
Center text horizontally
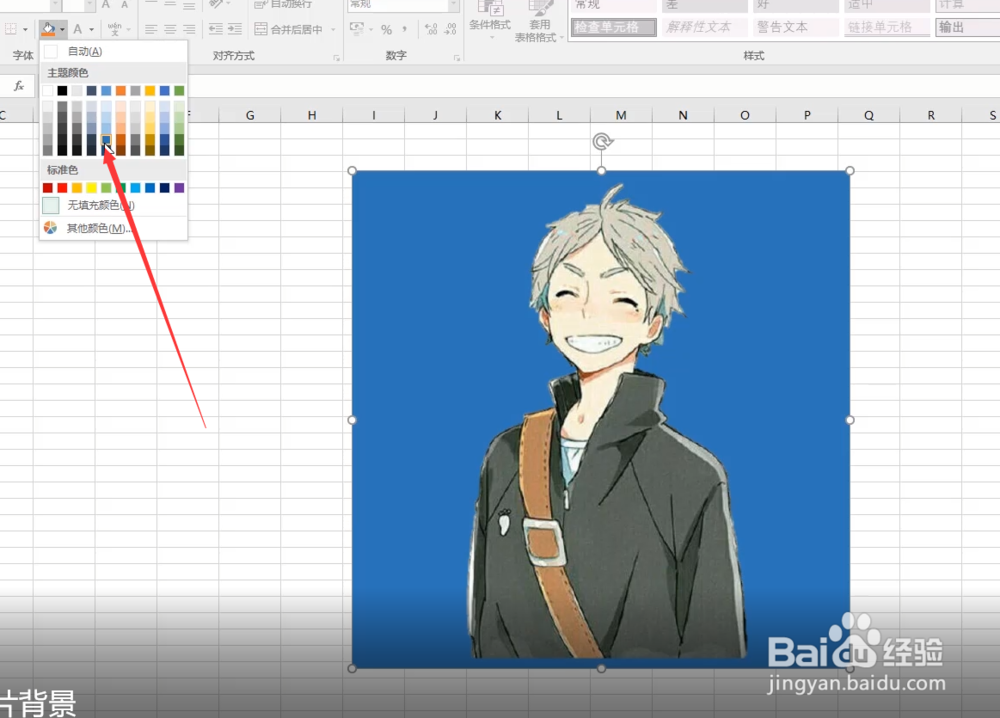coord(170,29)
